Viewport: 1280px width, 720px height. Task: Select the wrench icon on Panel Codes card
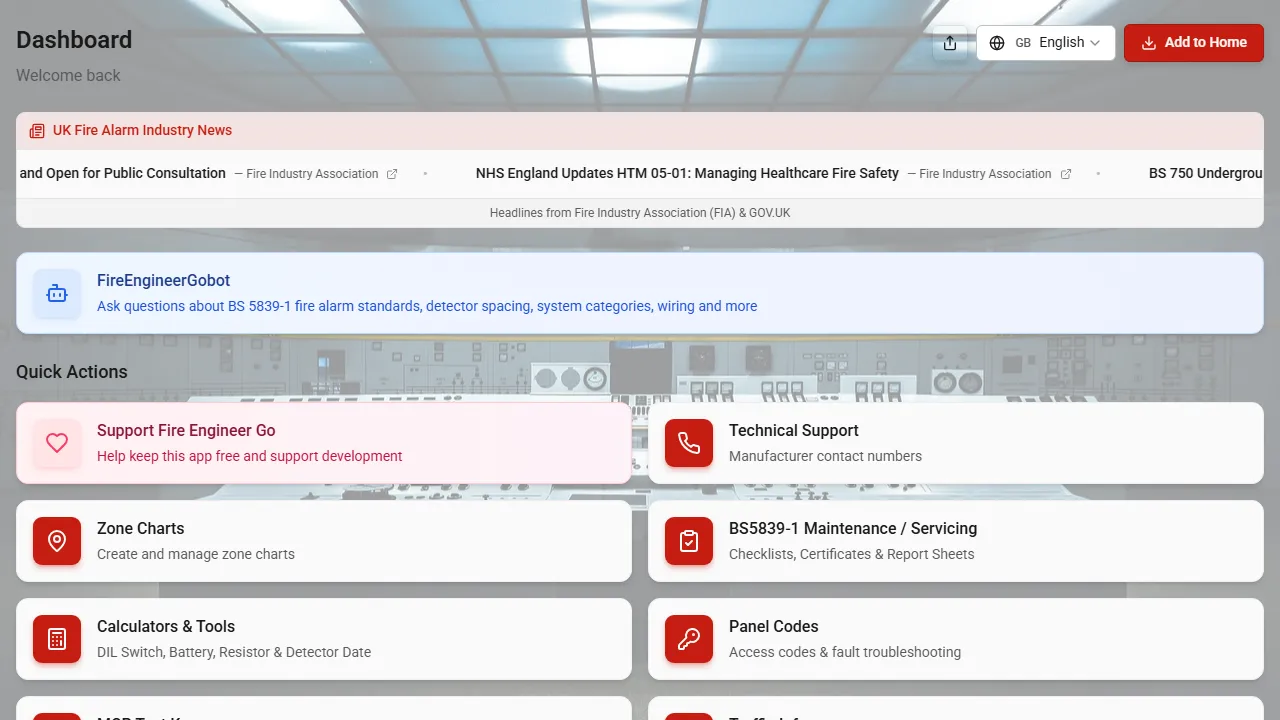[x=688, y=639]
